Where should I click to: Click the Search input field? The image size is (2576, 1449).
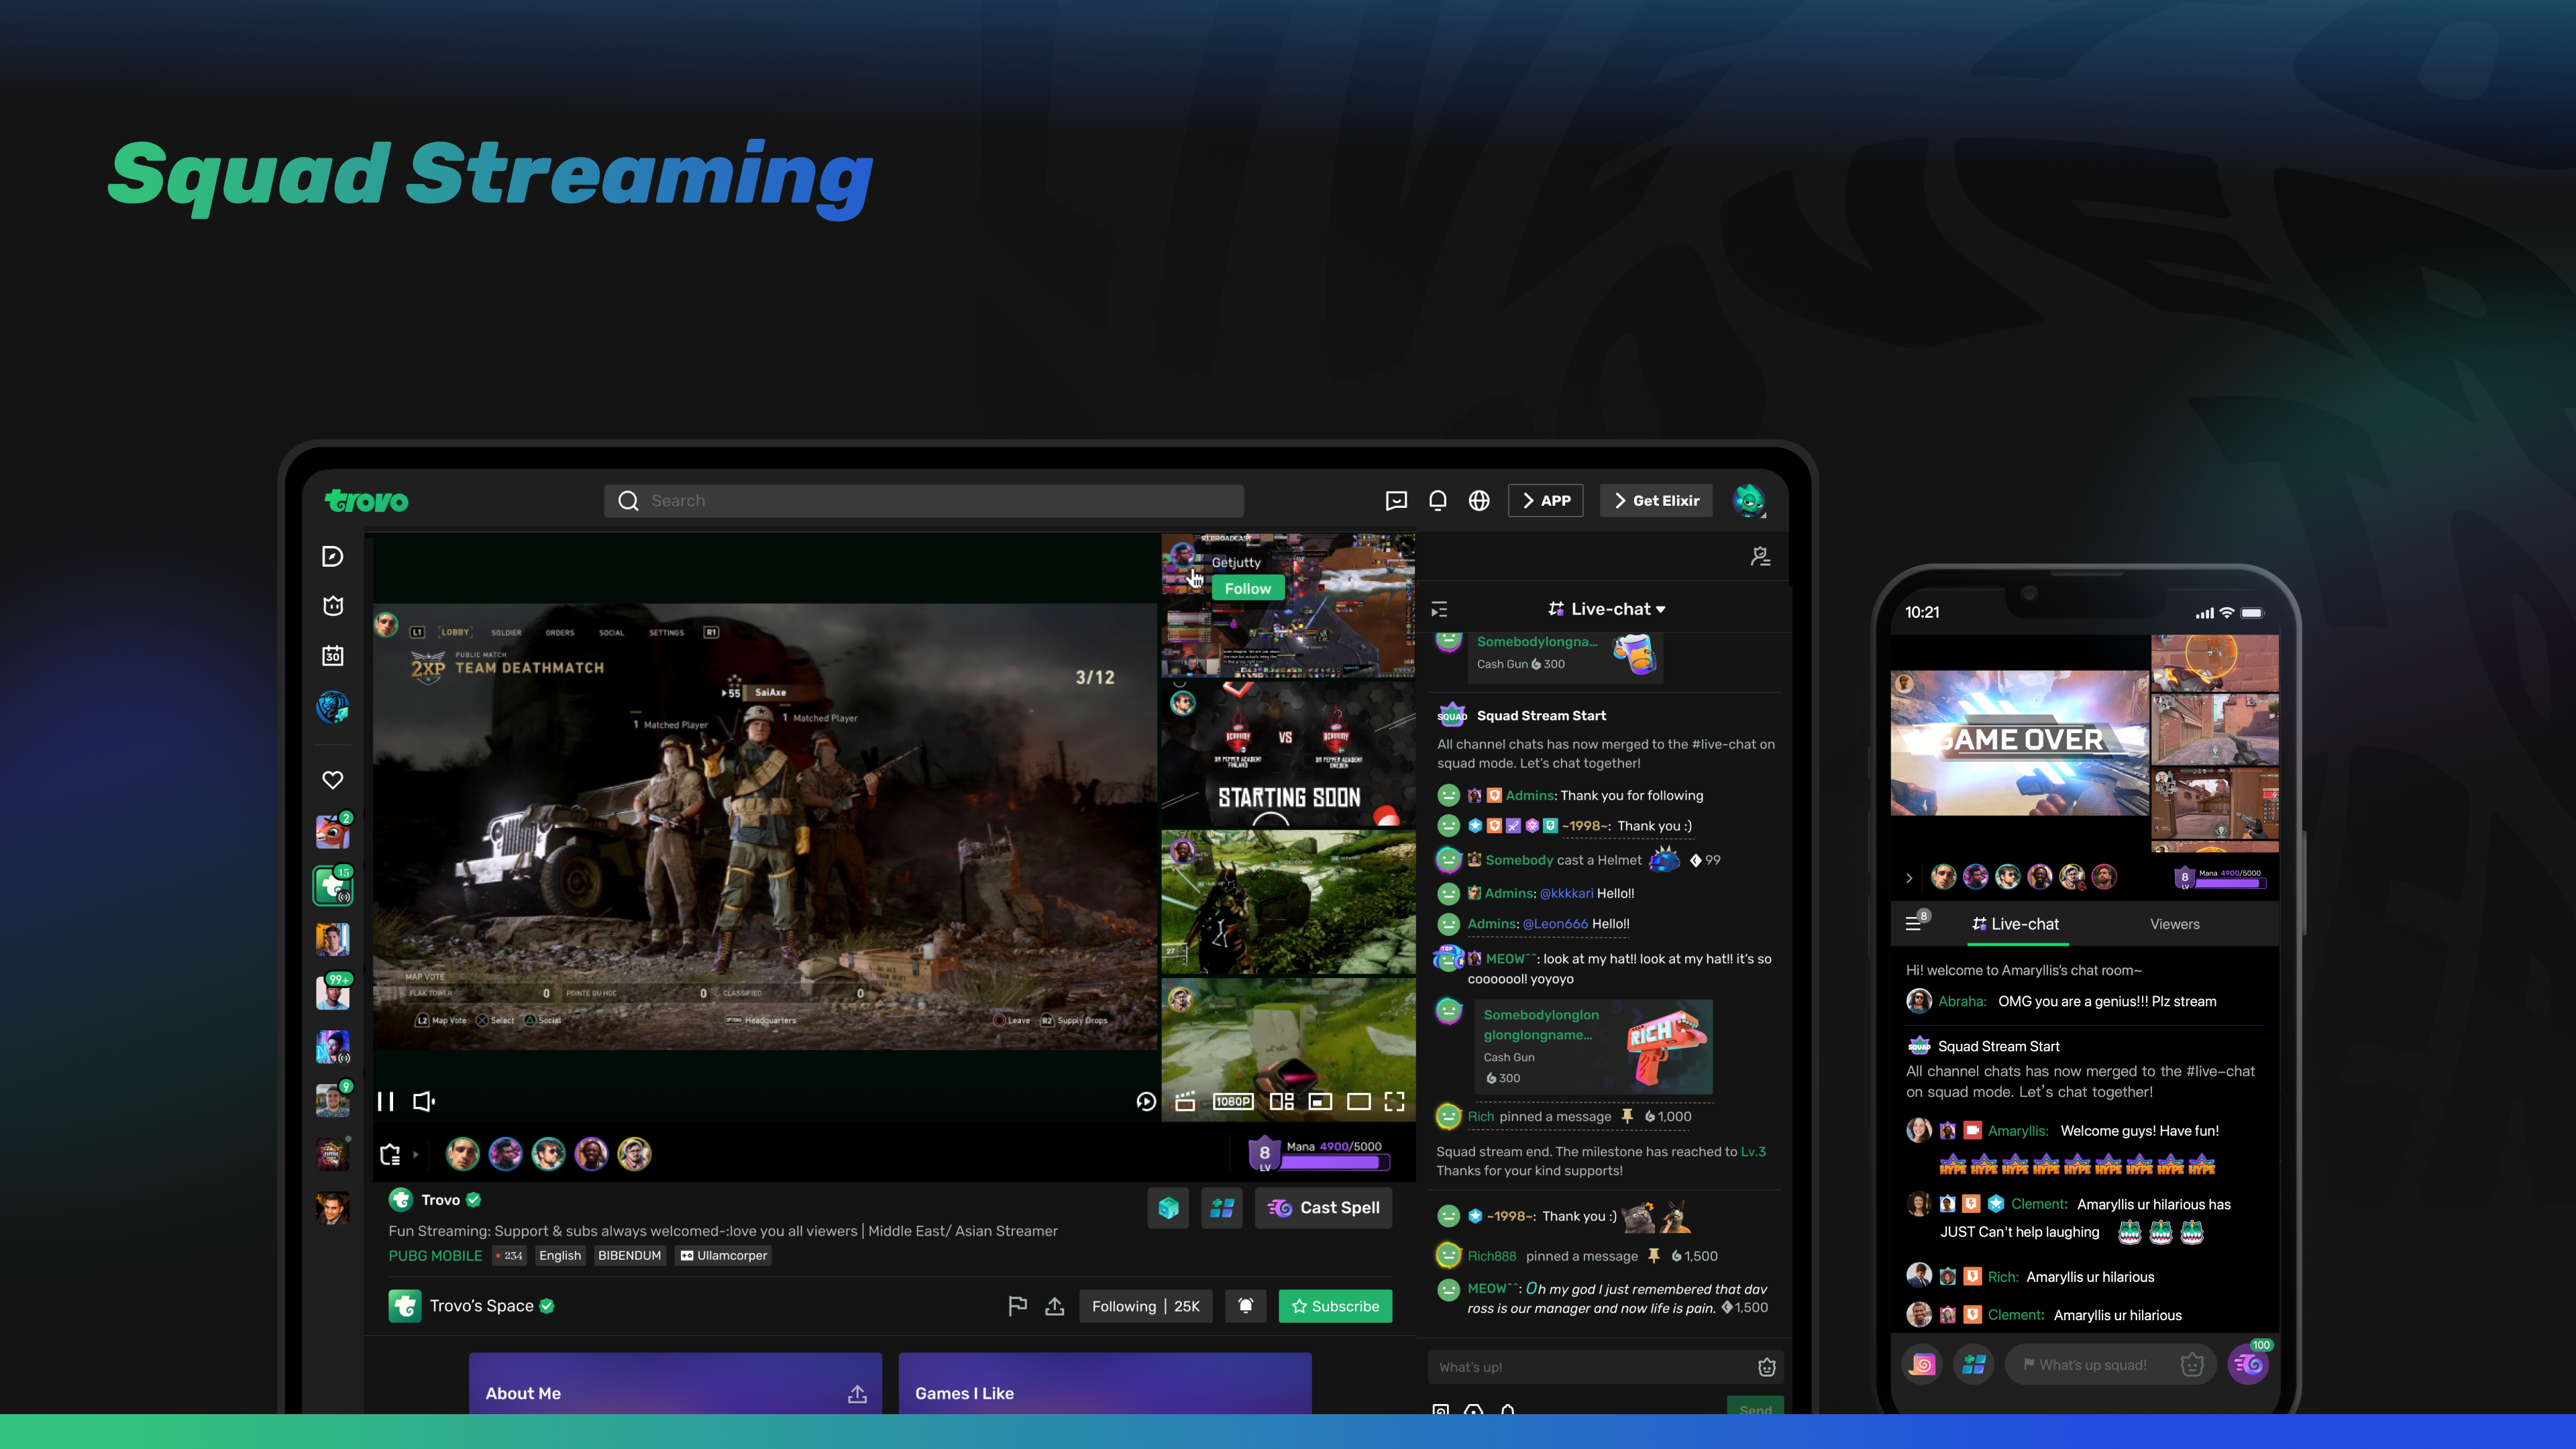pyautogui.click(x=923, y=500)
